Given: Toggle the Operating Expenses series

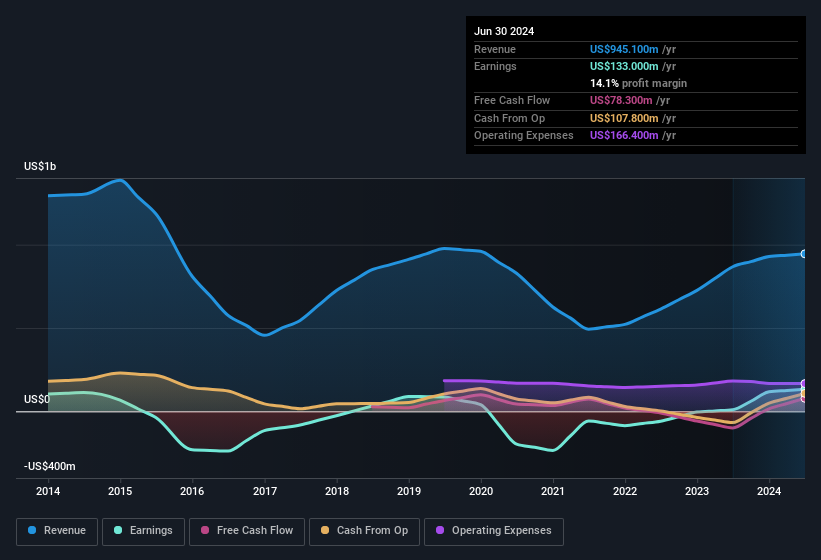Looking at the screenshot, I should click(x=494, y=531).
